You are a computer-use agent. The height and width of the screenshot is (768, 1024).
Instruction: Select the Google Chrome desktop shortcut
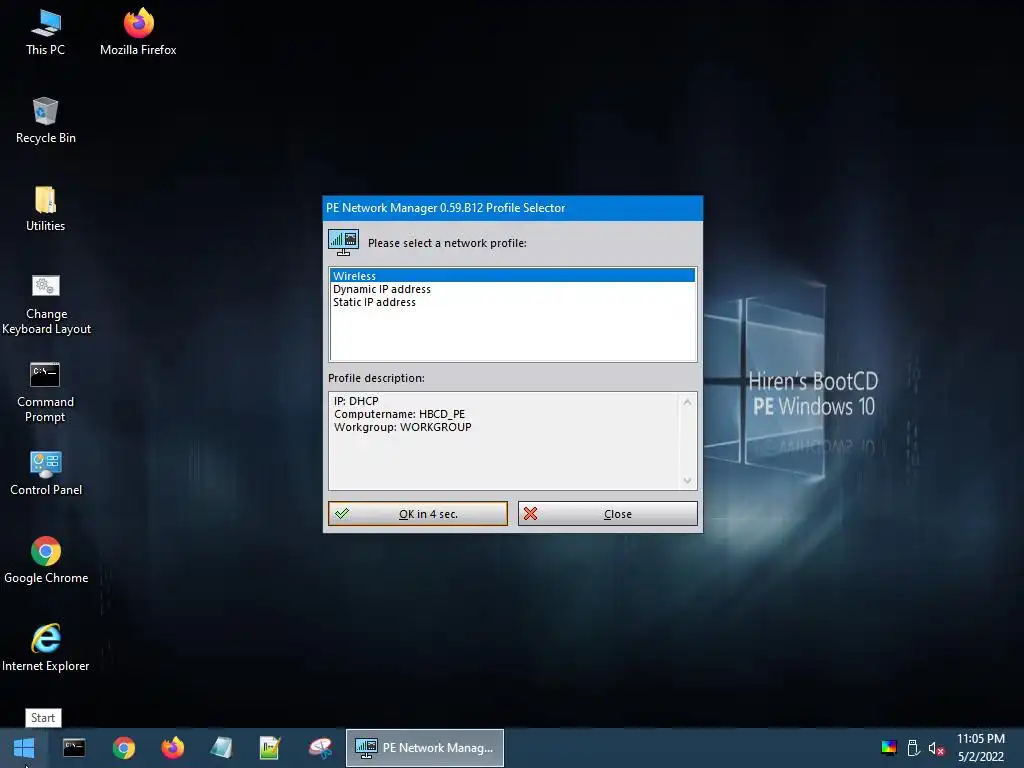(x=46, y=560)
